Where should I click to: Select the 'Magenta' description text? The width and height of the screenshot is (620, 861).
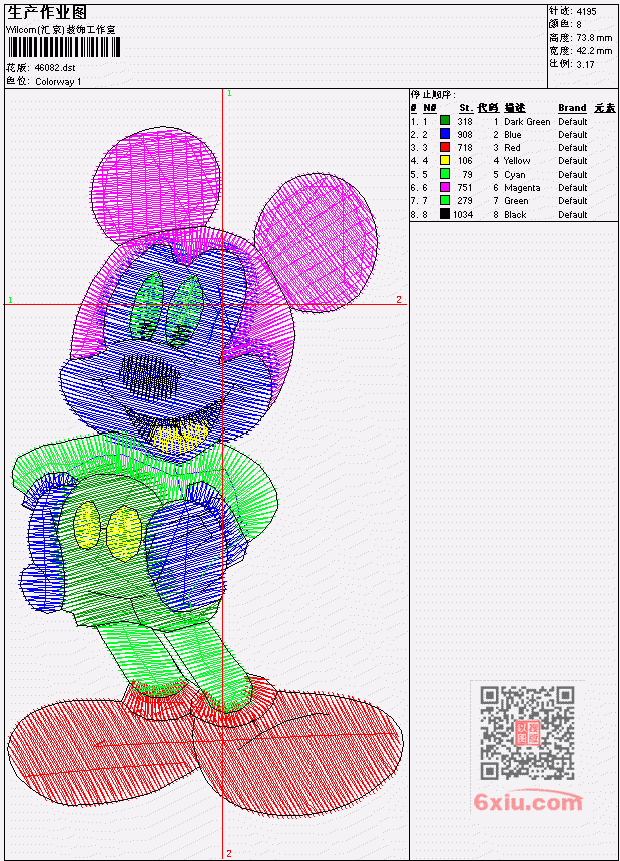[x=522, y=188]
